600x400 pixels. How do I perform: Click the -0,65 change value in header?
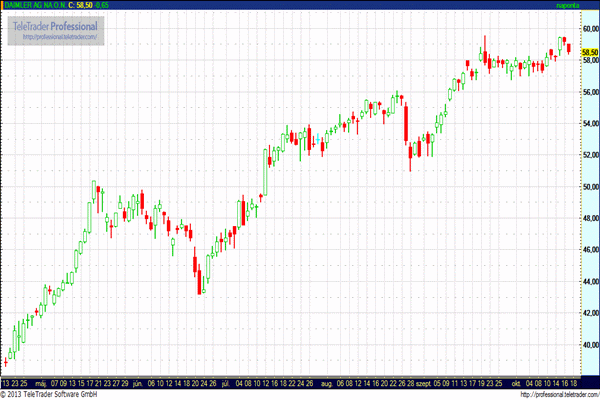106,7
